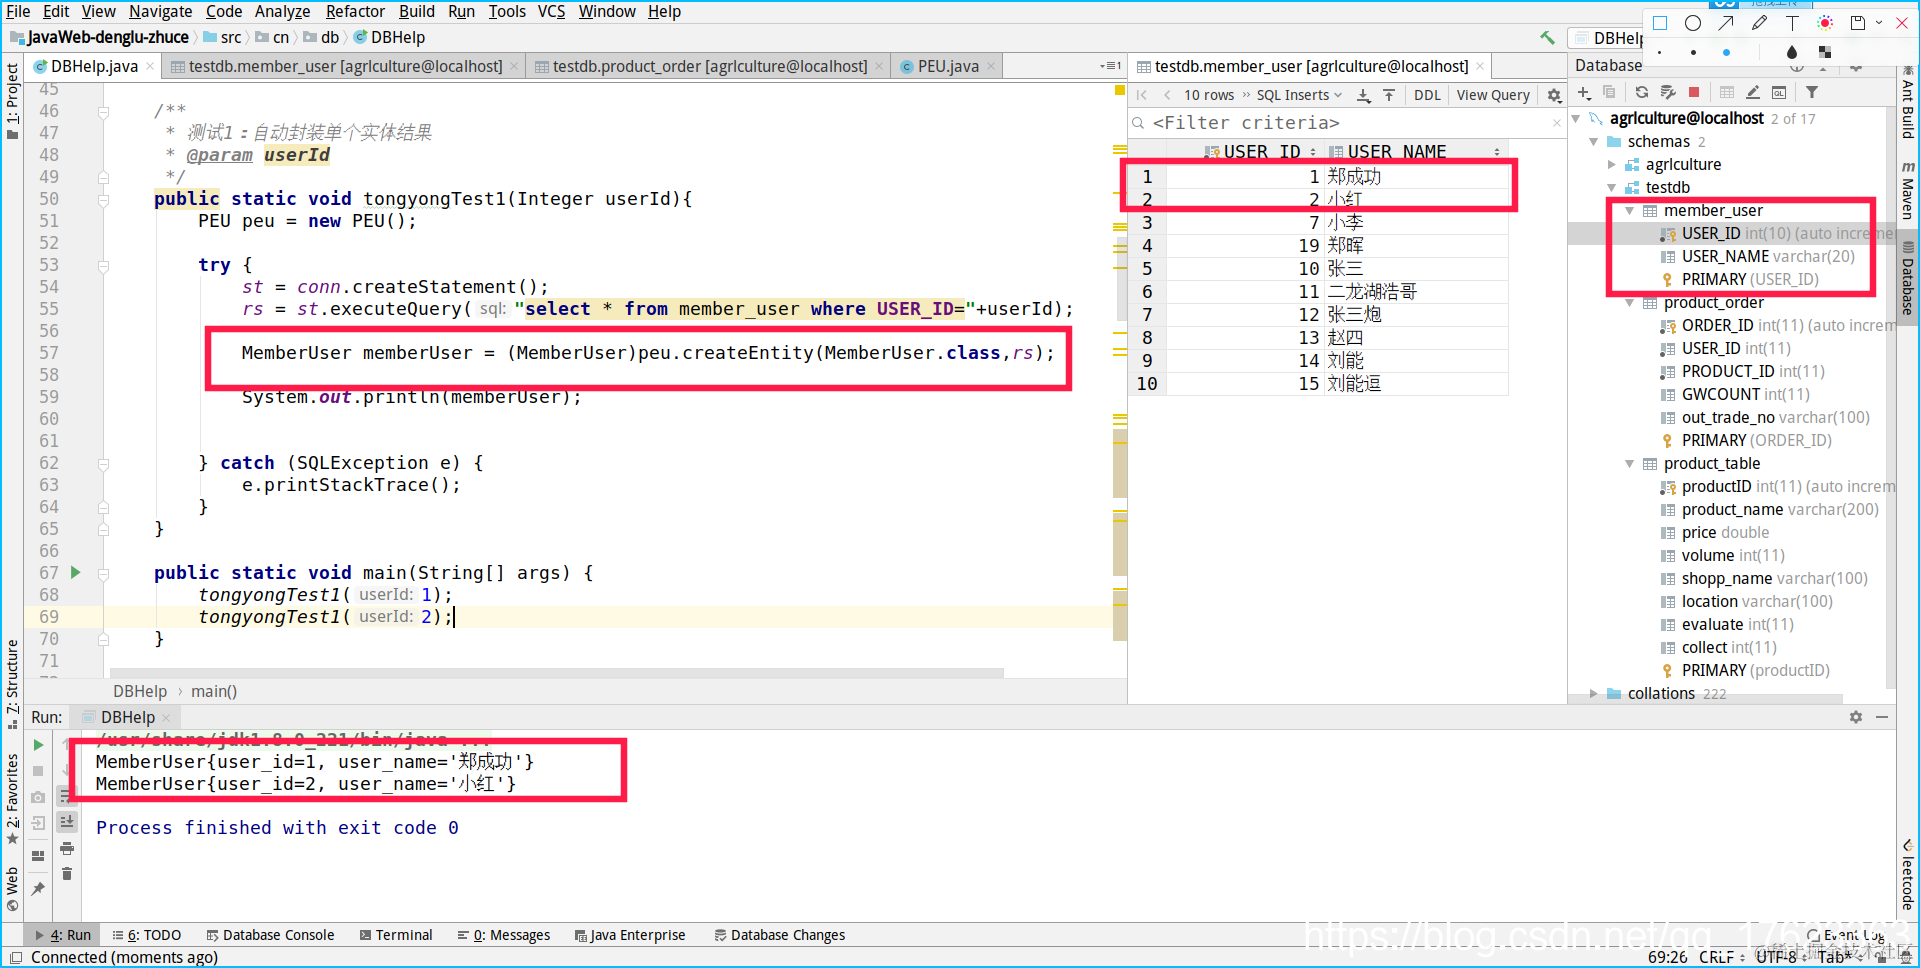
Task: Click the Filter criteria input field
Action: (1345, 123)
